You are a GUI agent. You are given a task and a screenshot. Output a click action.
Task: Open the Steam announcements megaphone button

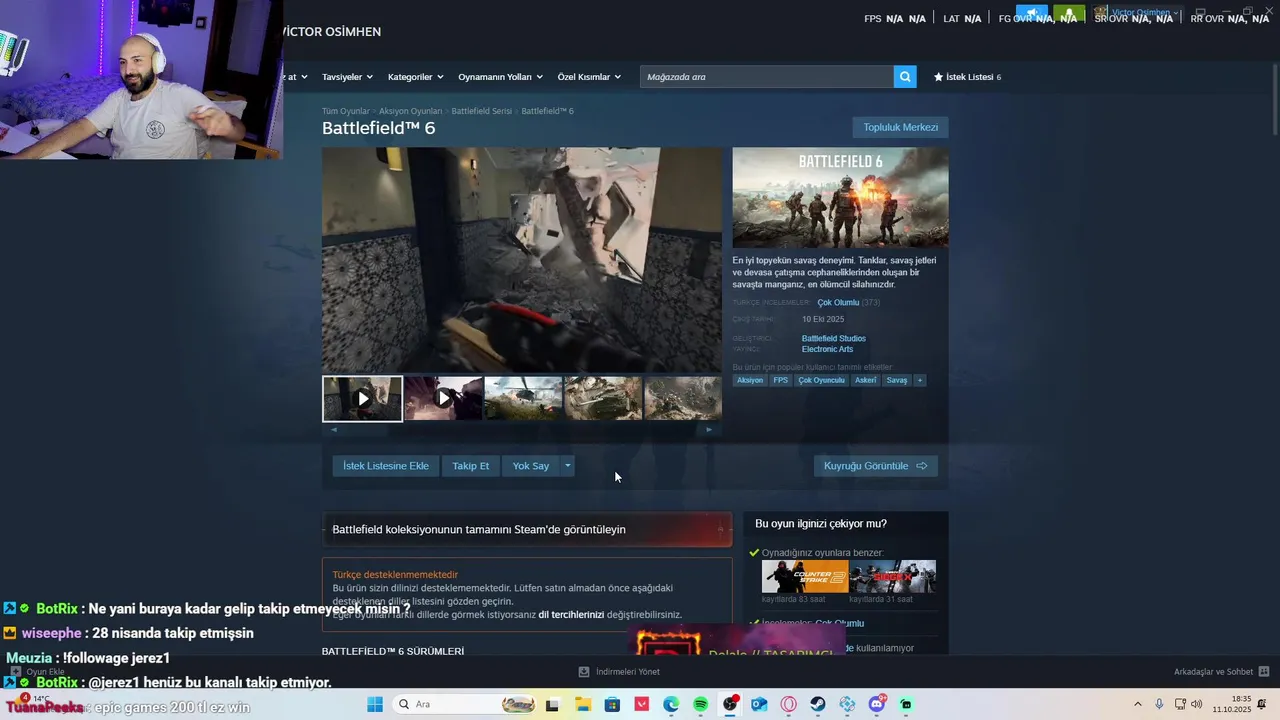point(1032,14)
